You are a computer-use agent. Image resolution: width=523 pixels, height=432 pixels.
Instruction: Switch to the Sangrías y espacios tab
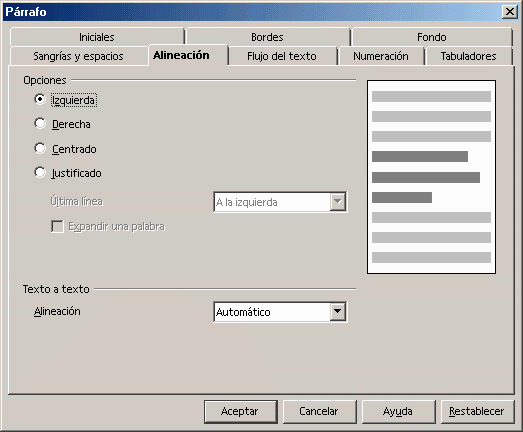78,56
